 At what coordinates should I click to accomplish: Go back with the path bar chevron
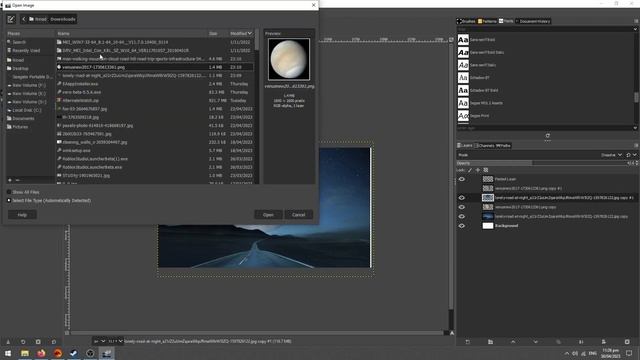24,19
